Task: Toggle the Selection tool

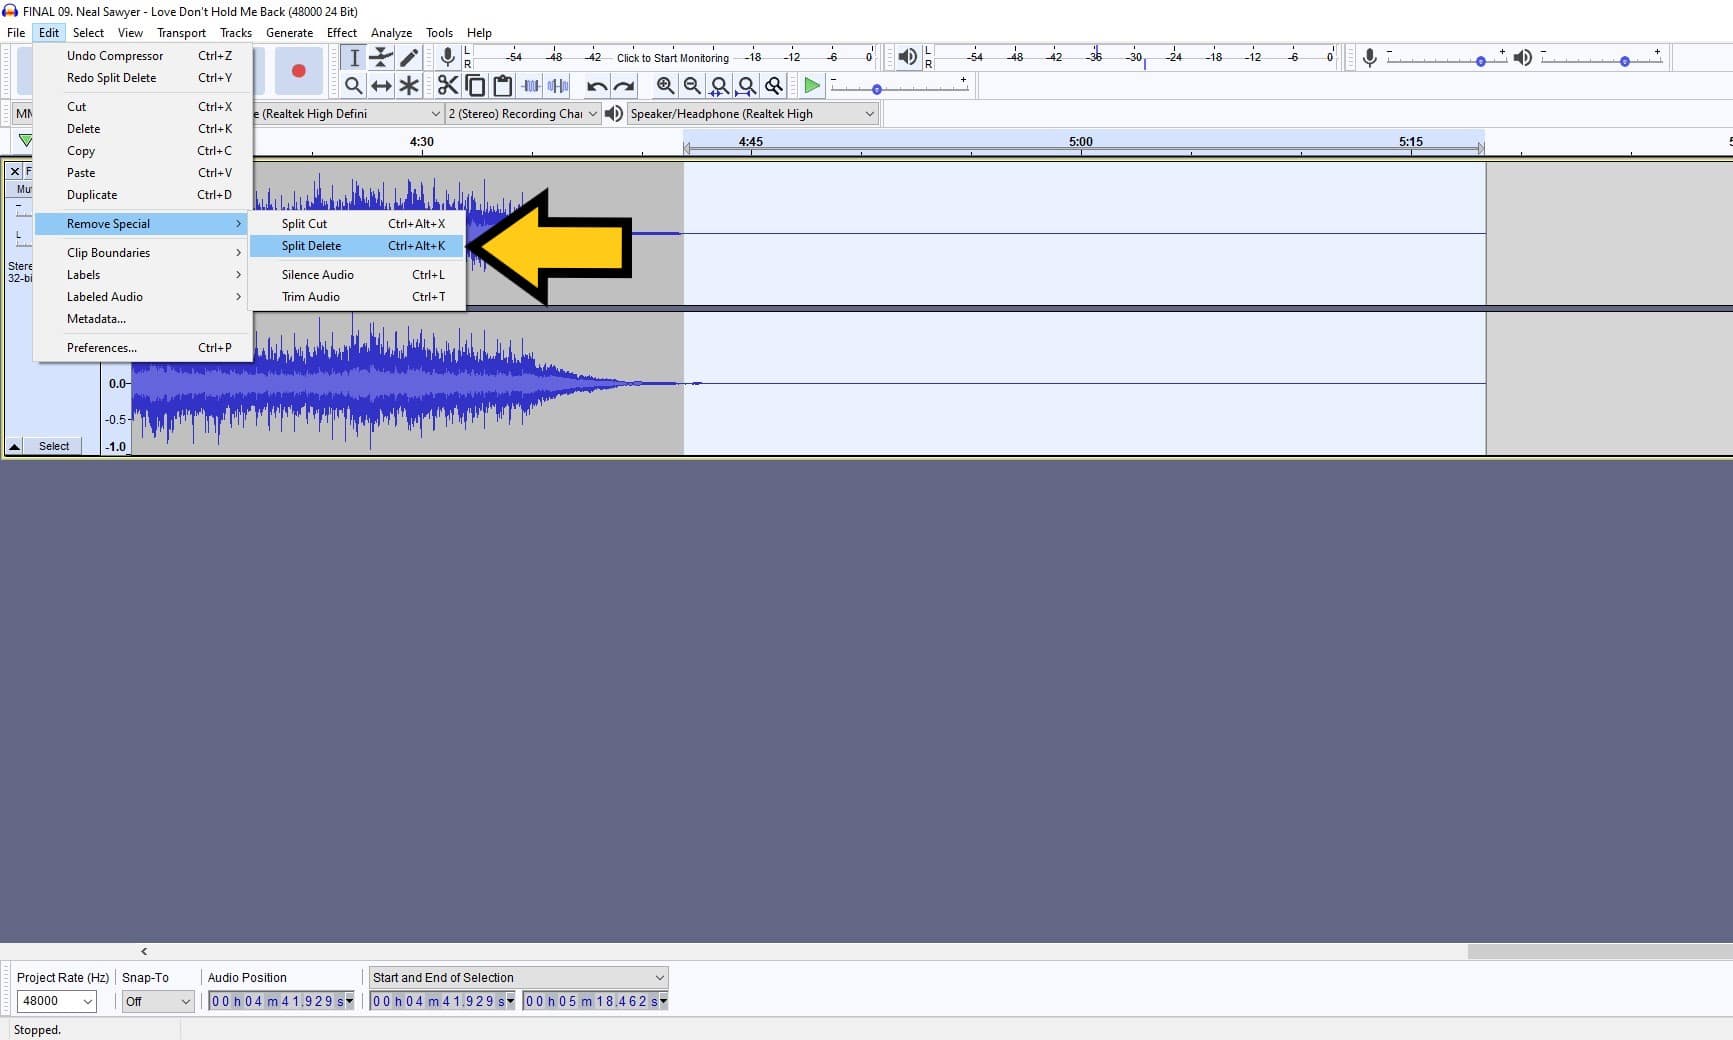Action: 353,57
